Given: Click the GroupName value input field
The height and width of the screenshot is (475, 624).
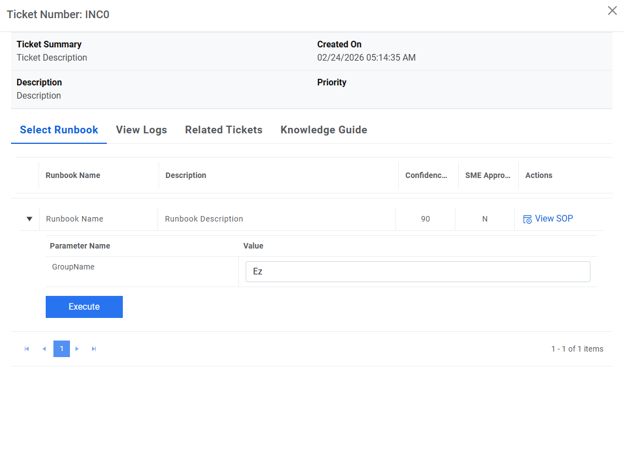Looking at the screenshot, I should coord(417,271).
